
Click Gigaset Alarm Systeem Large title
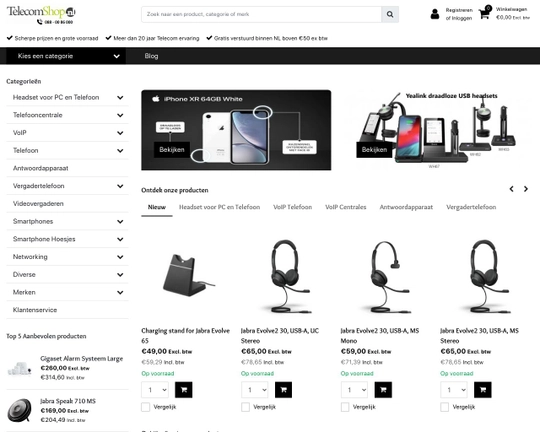click(x=82, y=359)
